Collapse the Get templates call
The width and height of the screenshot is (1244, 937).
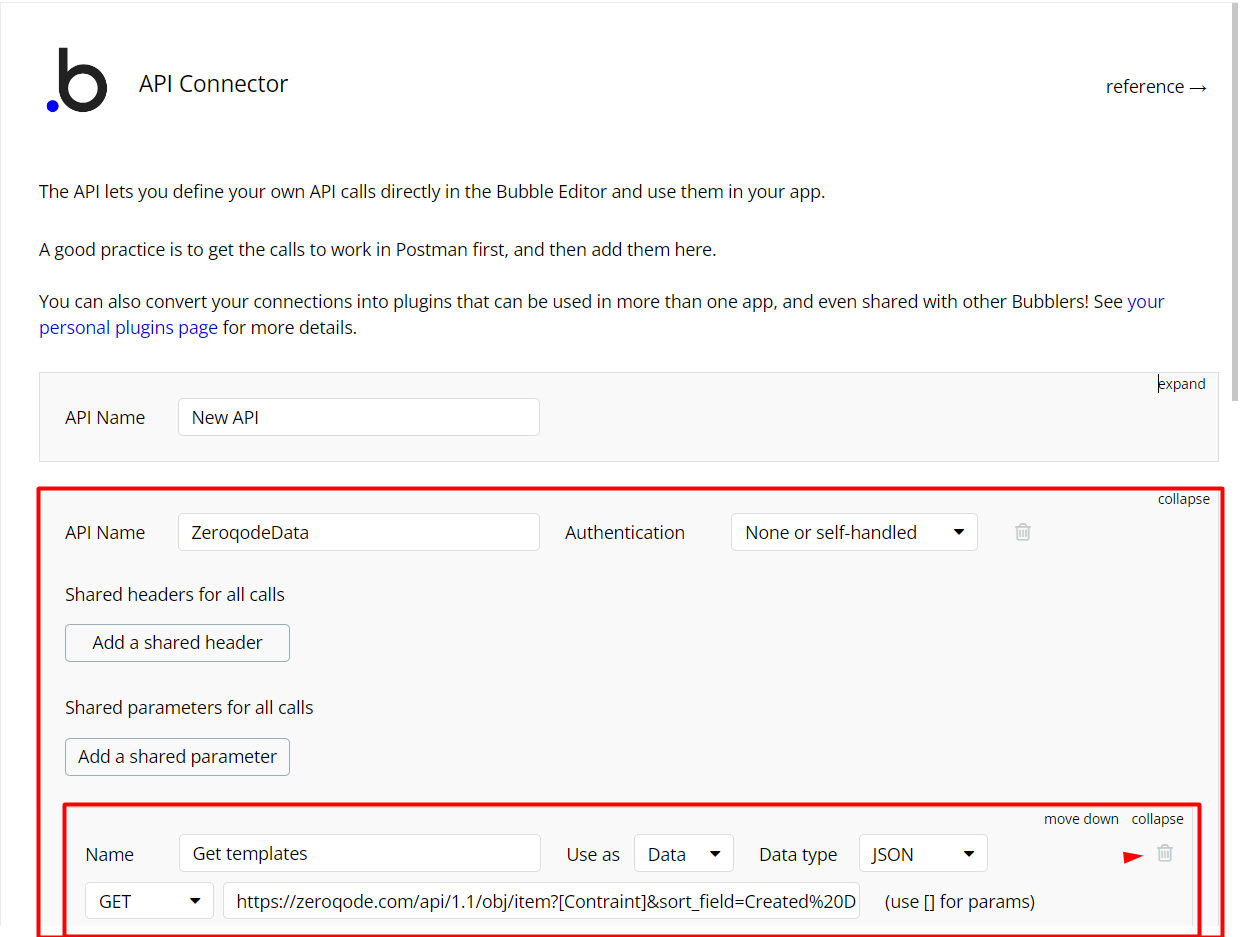1158,819
